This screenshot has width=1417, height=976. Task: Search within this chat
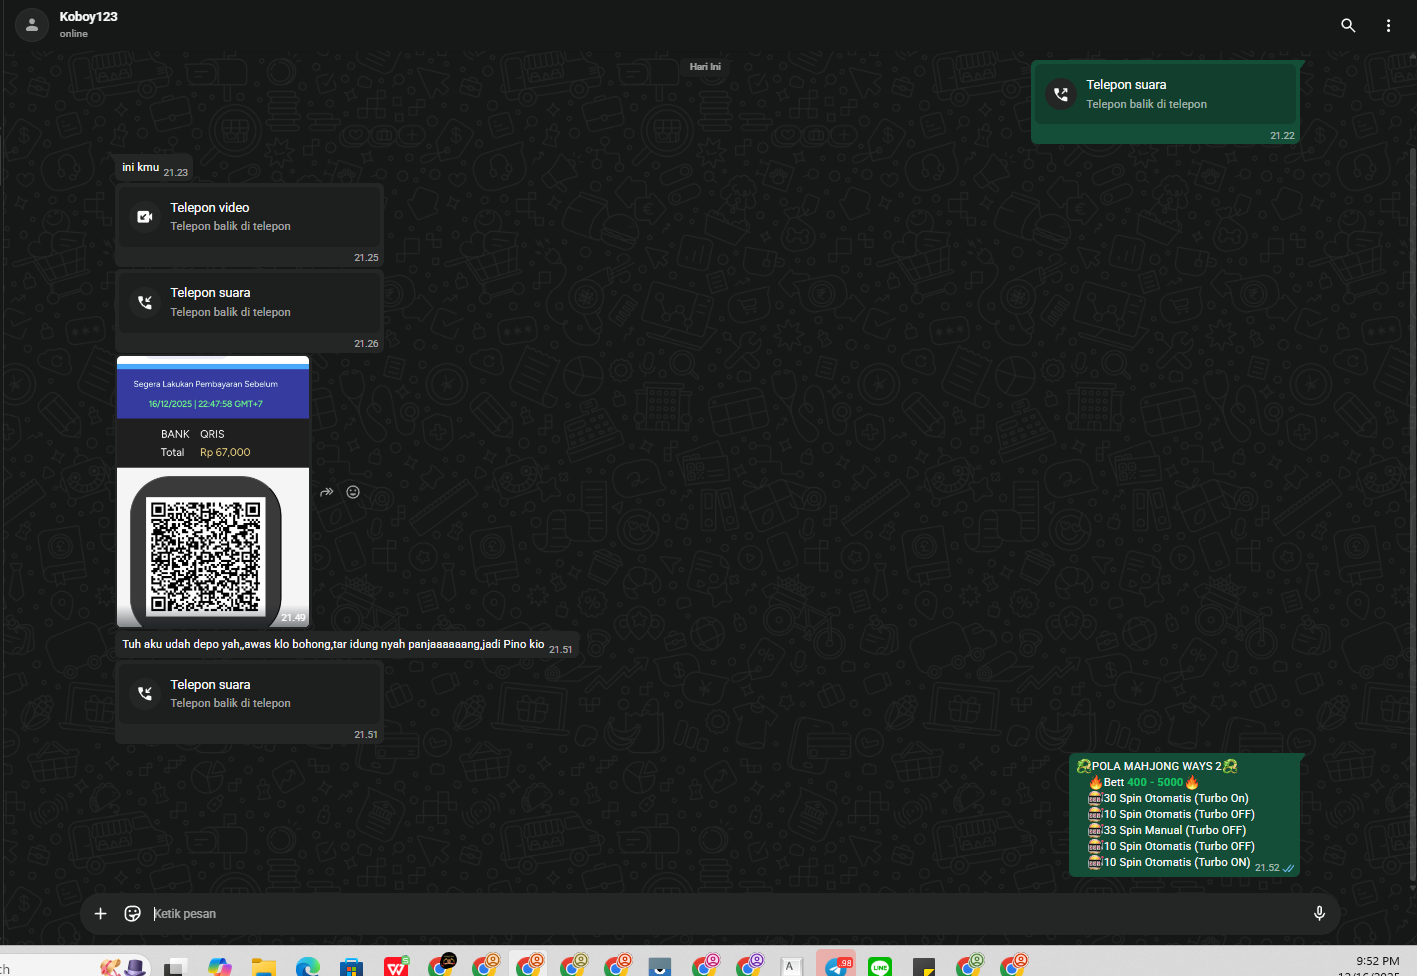coord(1348,26)
